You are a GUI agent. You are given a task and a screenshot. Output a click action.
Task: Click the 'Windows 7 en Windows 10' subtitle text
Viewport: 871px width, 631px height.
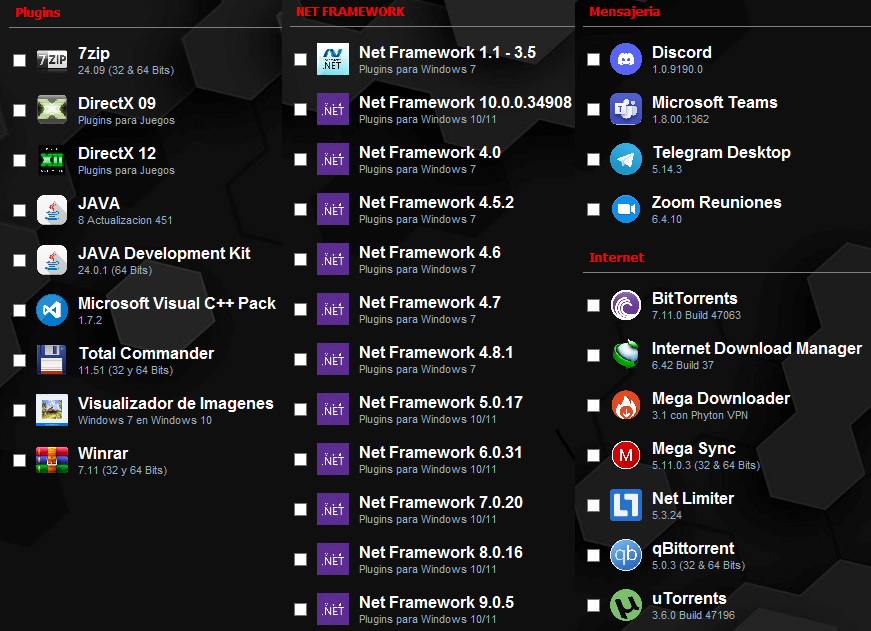[x=144, y=420]
